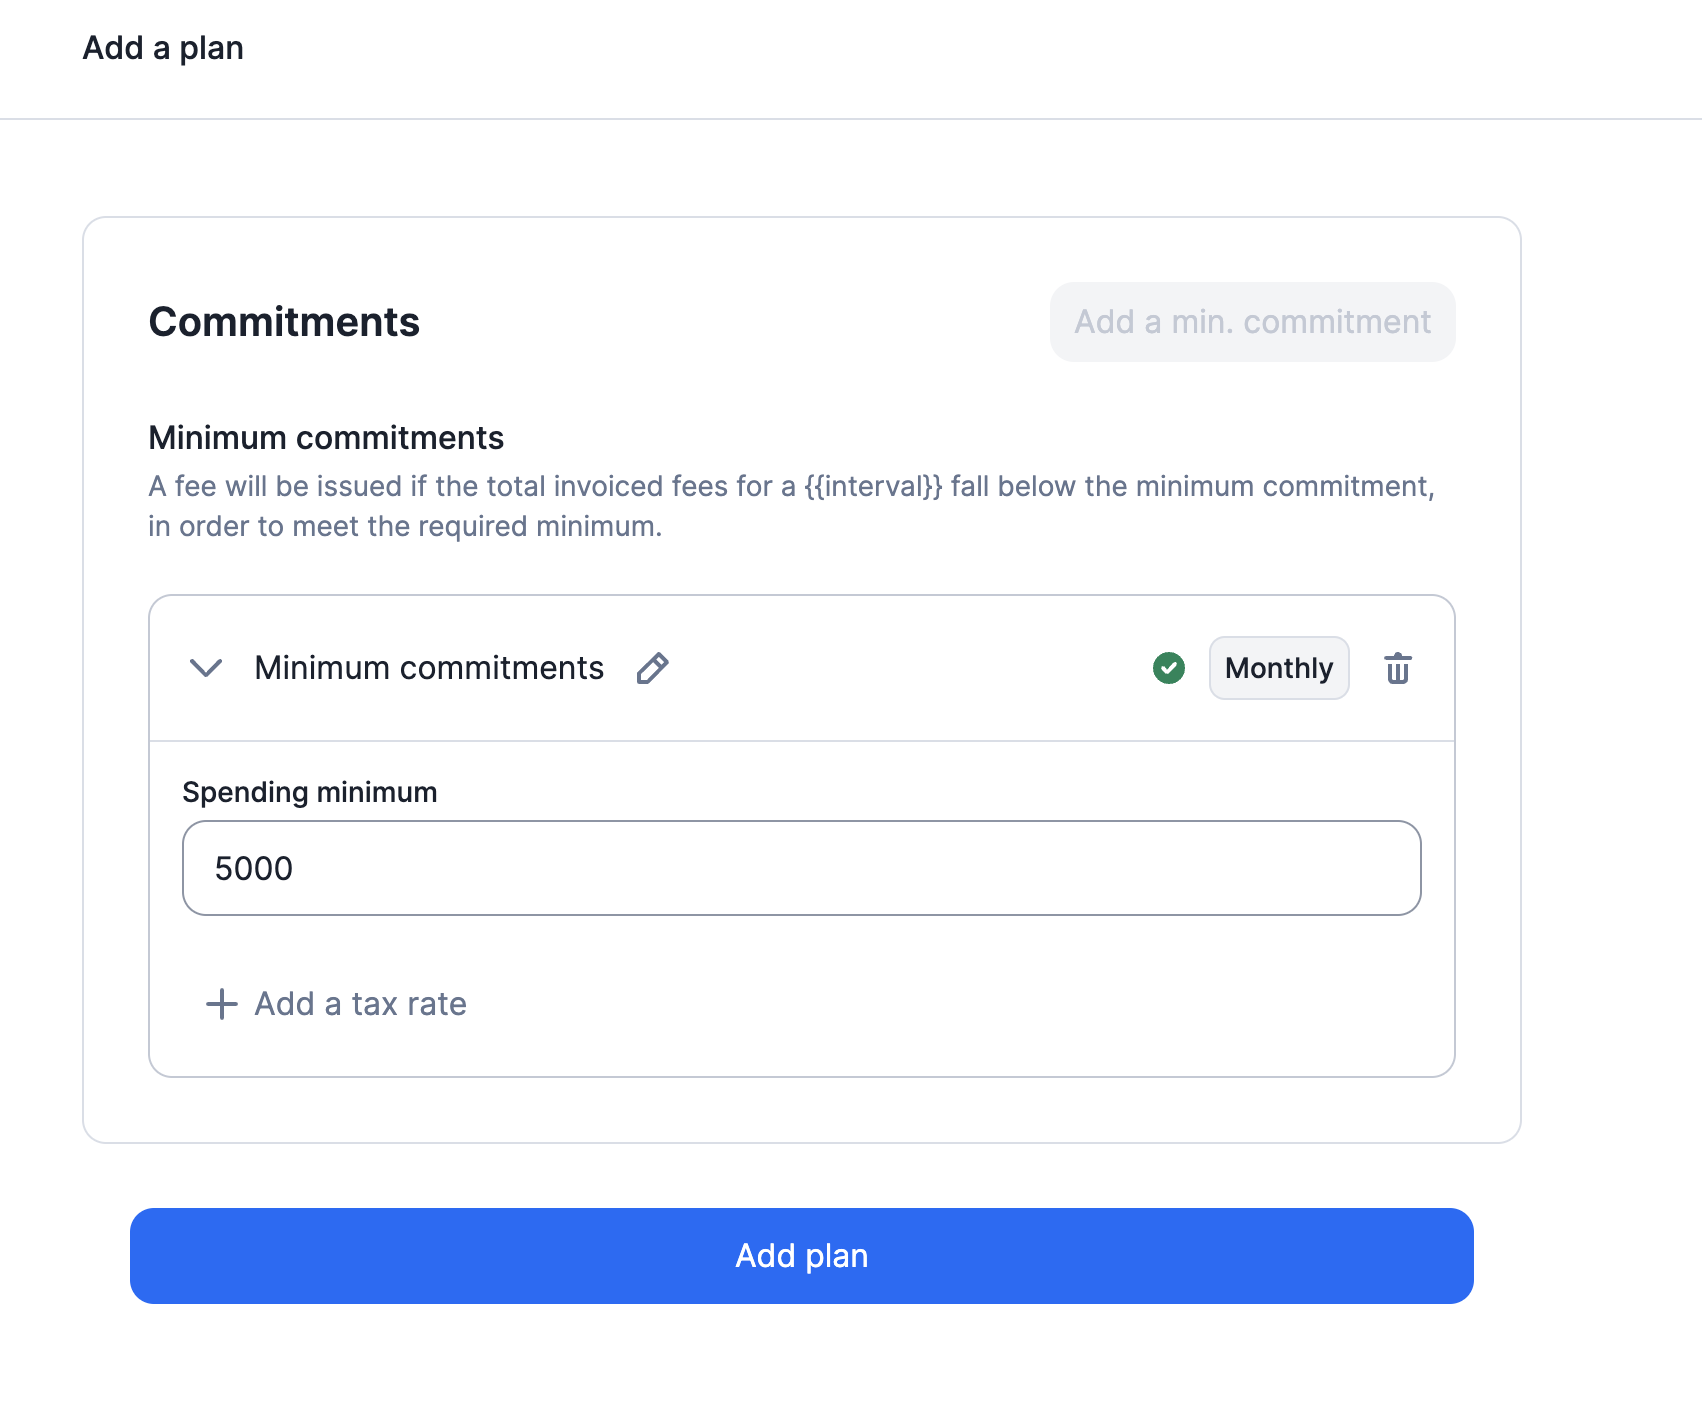Toggle accordion via its Minimum commitments title
The width and height of the screenshot is (1702, 1408).
tap(429, 668)
